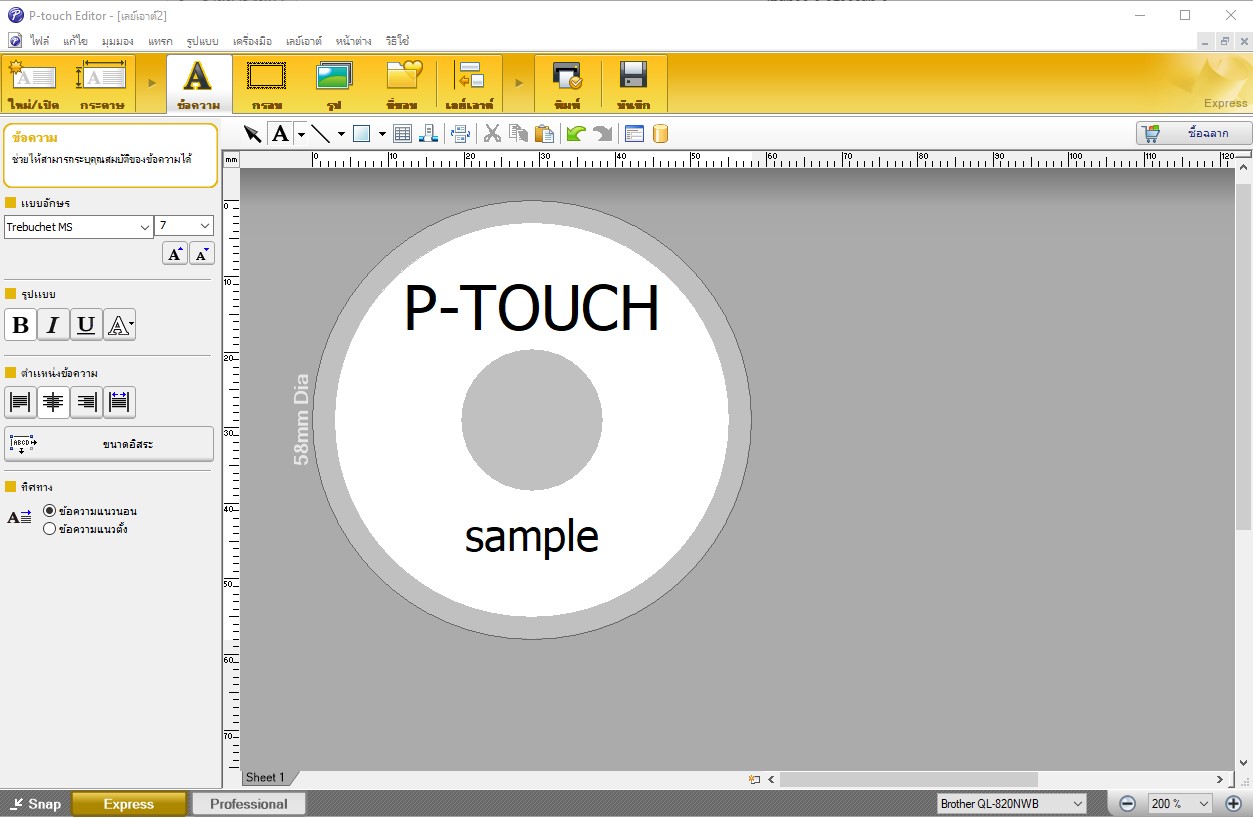
Task: Open the ไฟล์ menu
Action: tap(40, 41)
